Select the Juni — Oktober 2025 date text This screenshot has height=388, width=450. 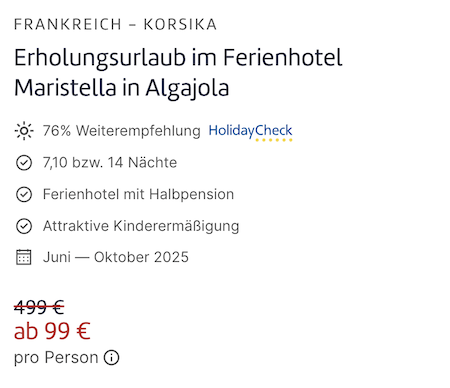pyautogui.click(x=116, y=257)
